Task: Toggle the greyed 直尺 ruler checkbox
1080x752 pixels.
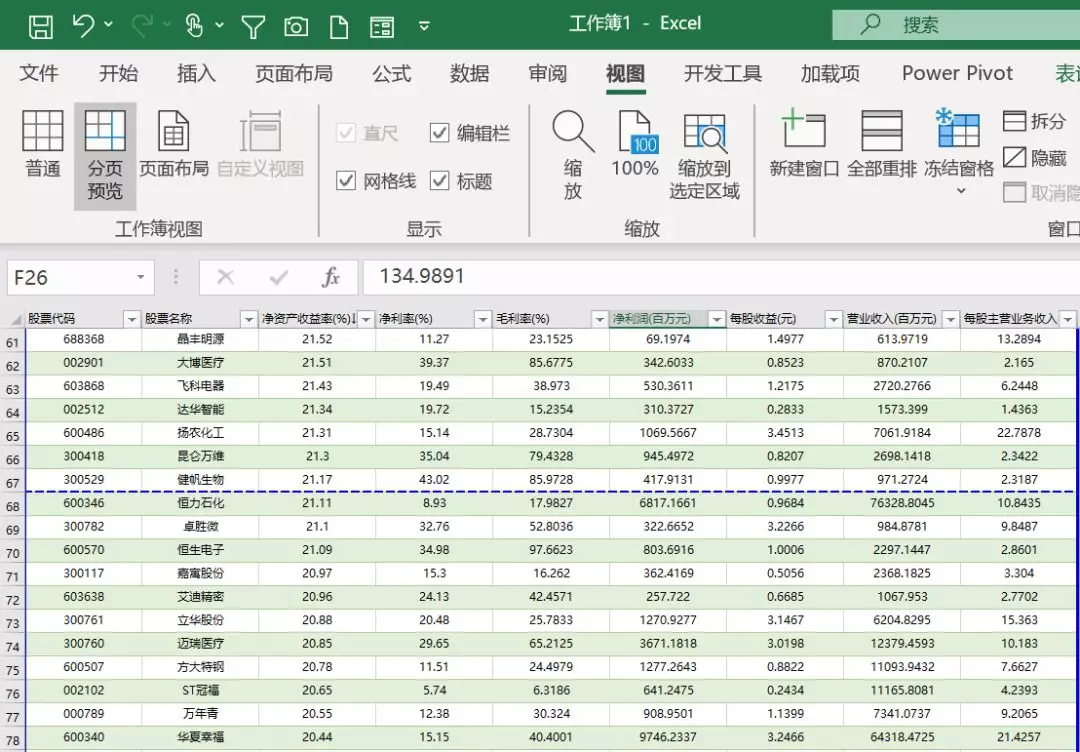Action: click(x=346, y=132)
